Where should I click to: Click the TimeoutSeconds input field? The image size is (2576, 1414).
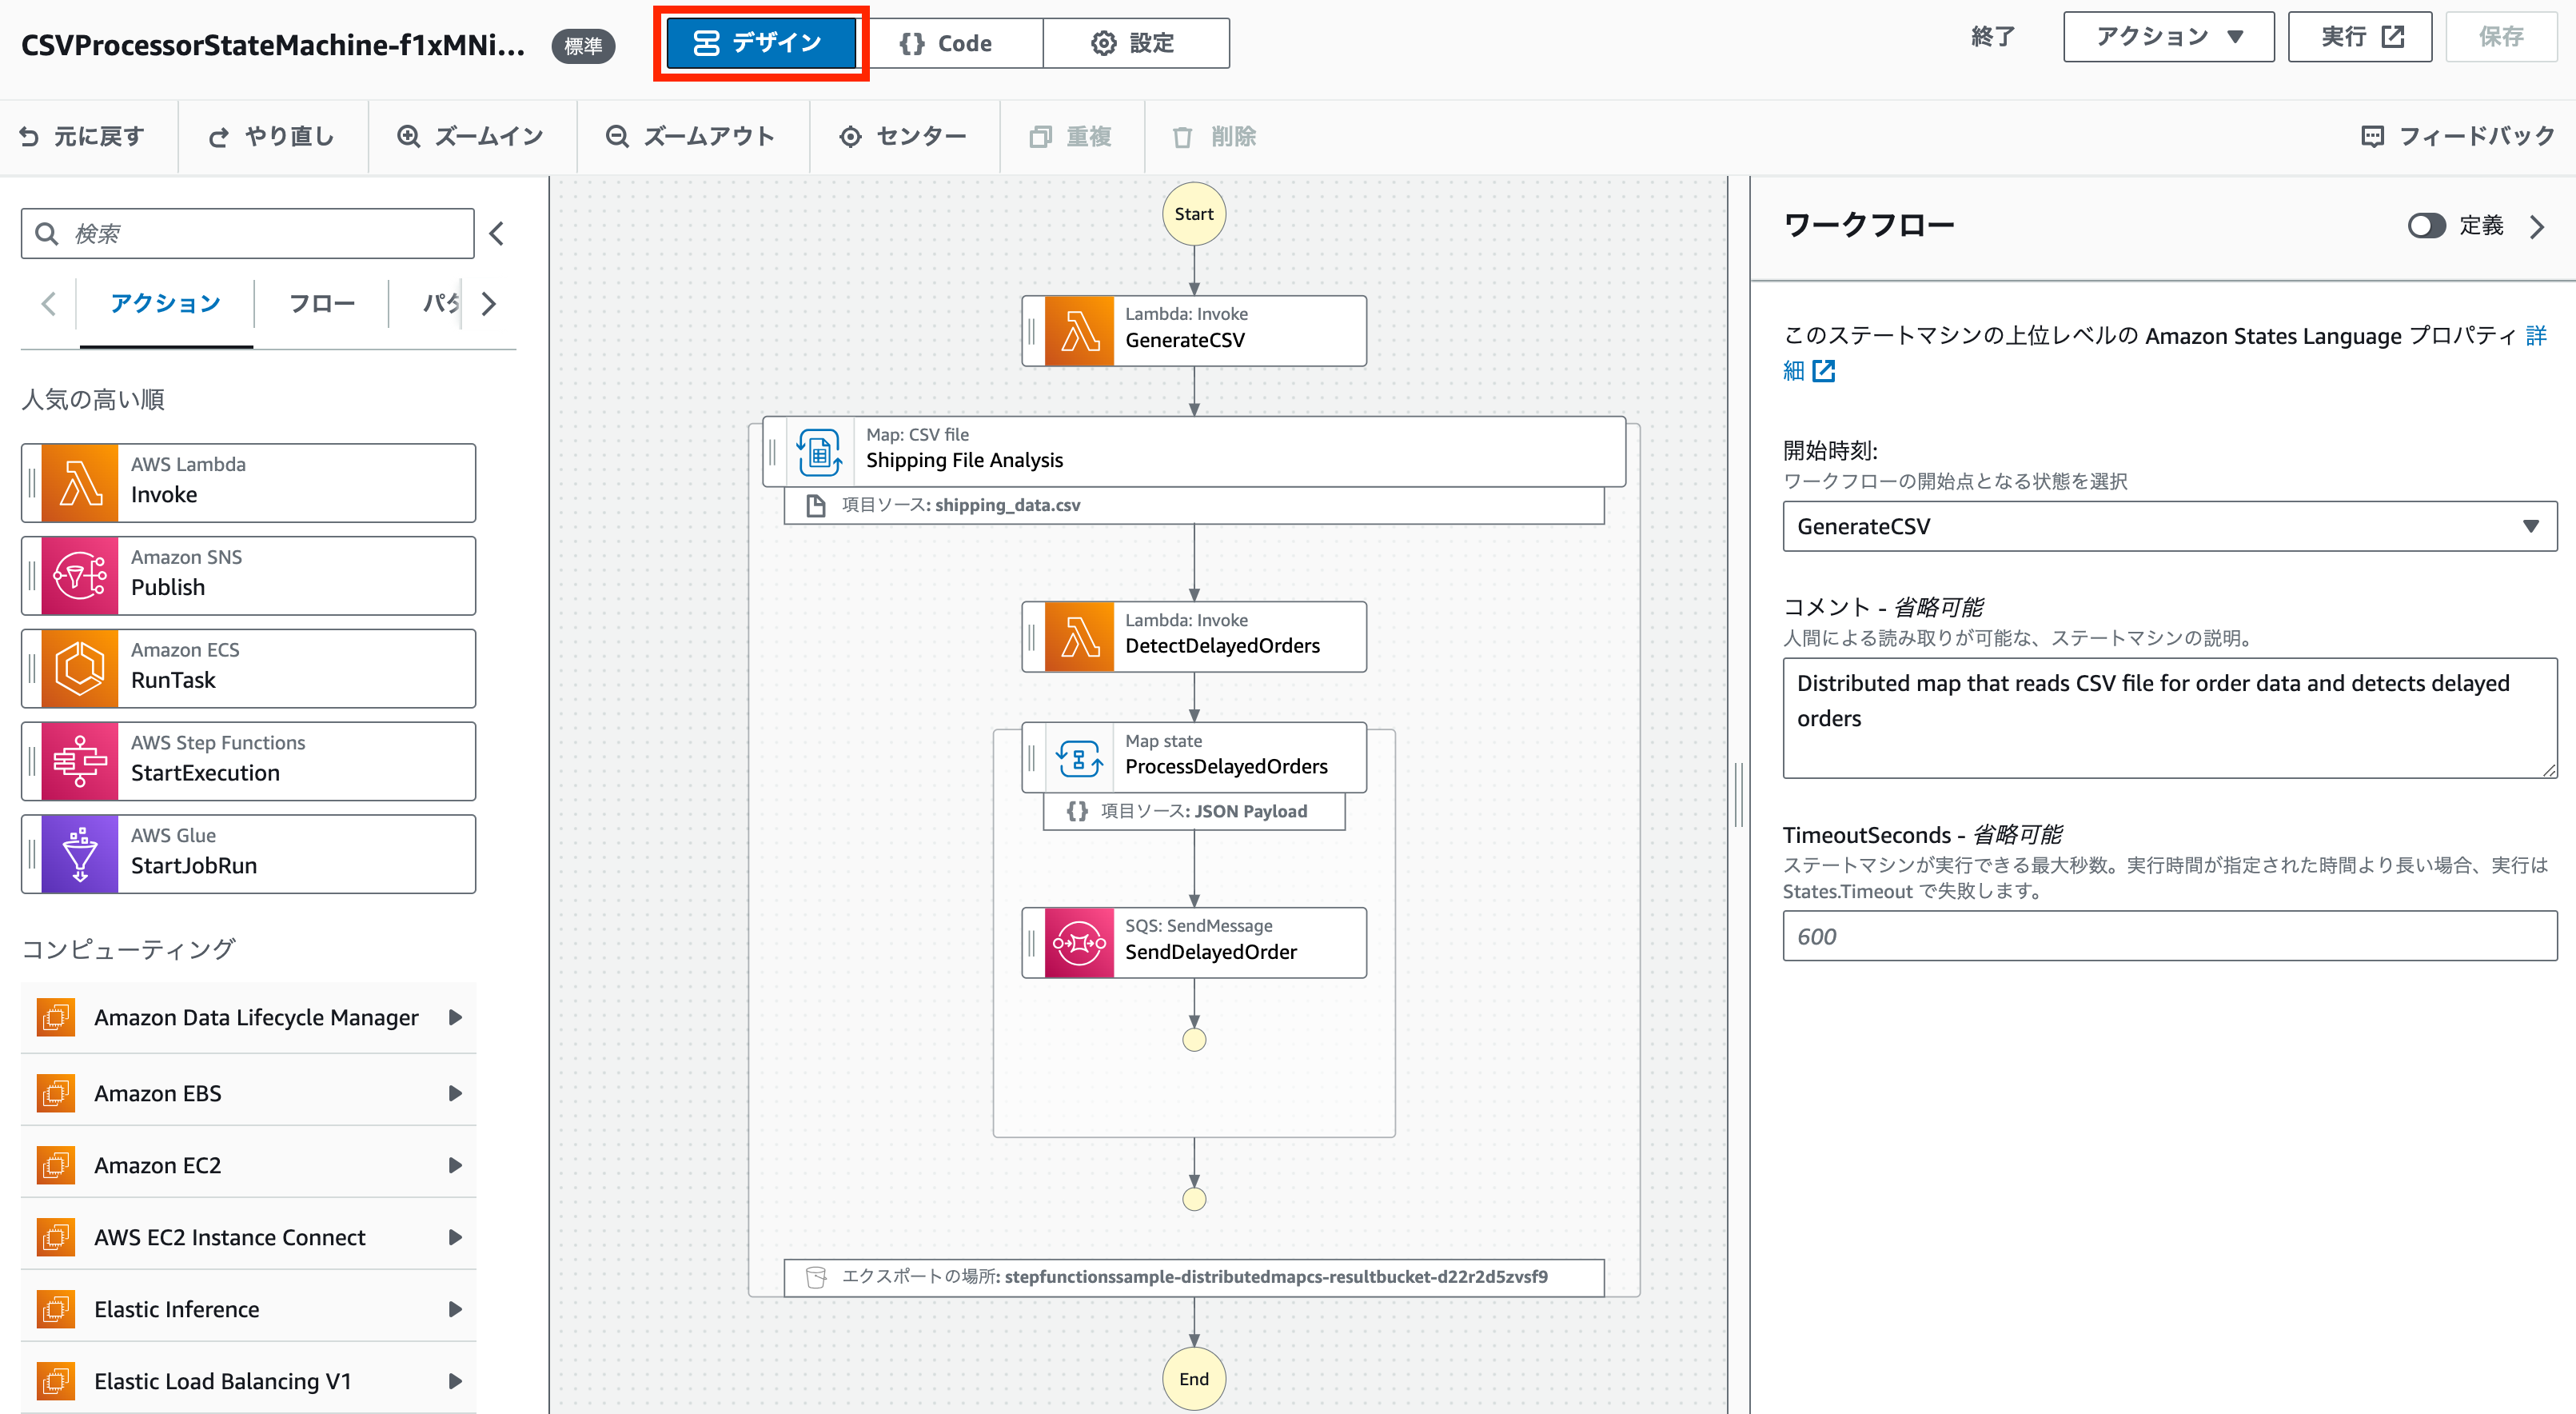[x=2169, y=936]
